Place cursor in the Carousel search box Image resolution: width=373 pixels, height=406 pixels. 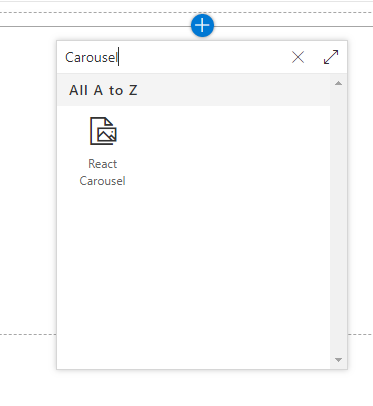point(173,57)
